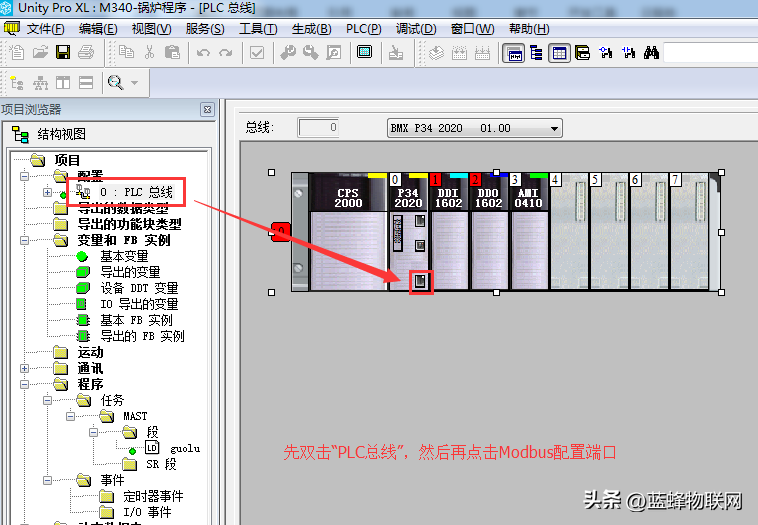Viewport: 758px width, 525px height.
Task: Expand the 0 : PLC 总线 tree node
Action: 47,192
